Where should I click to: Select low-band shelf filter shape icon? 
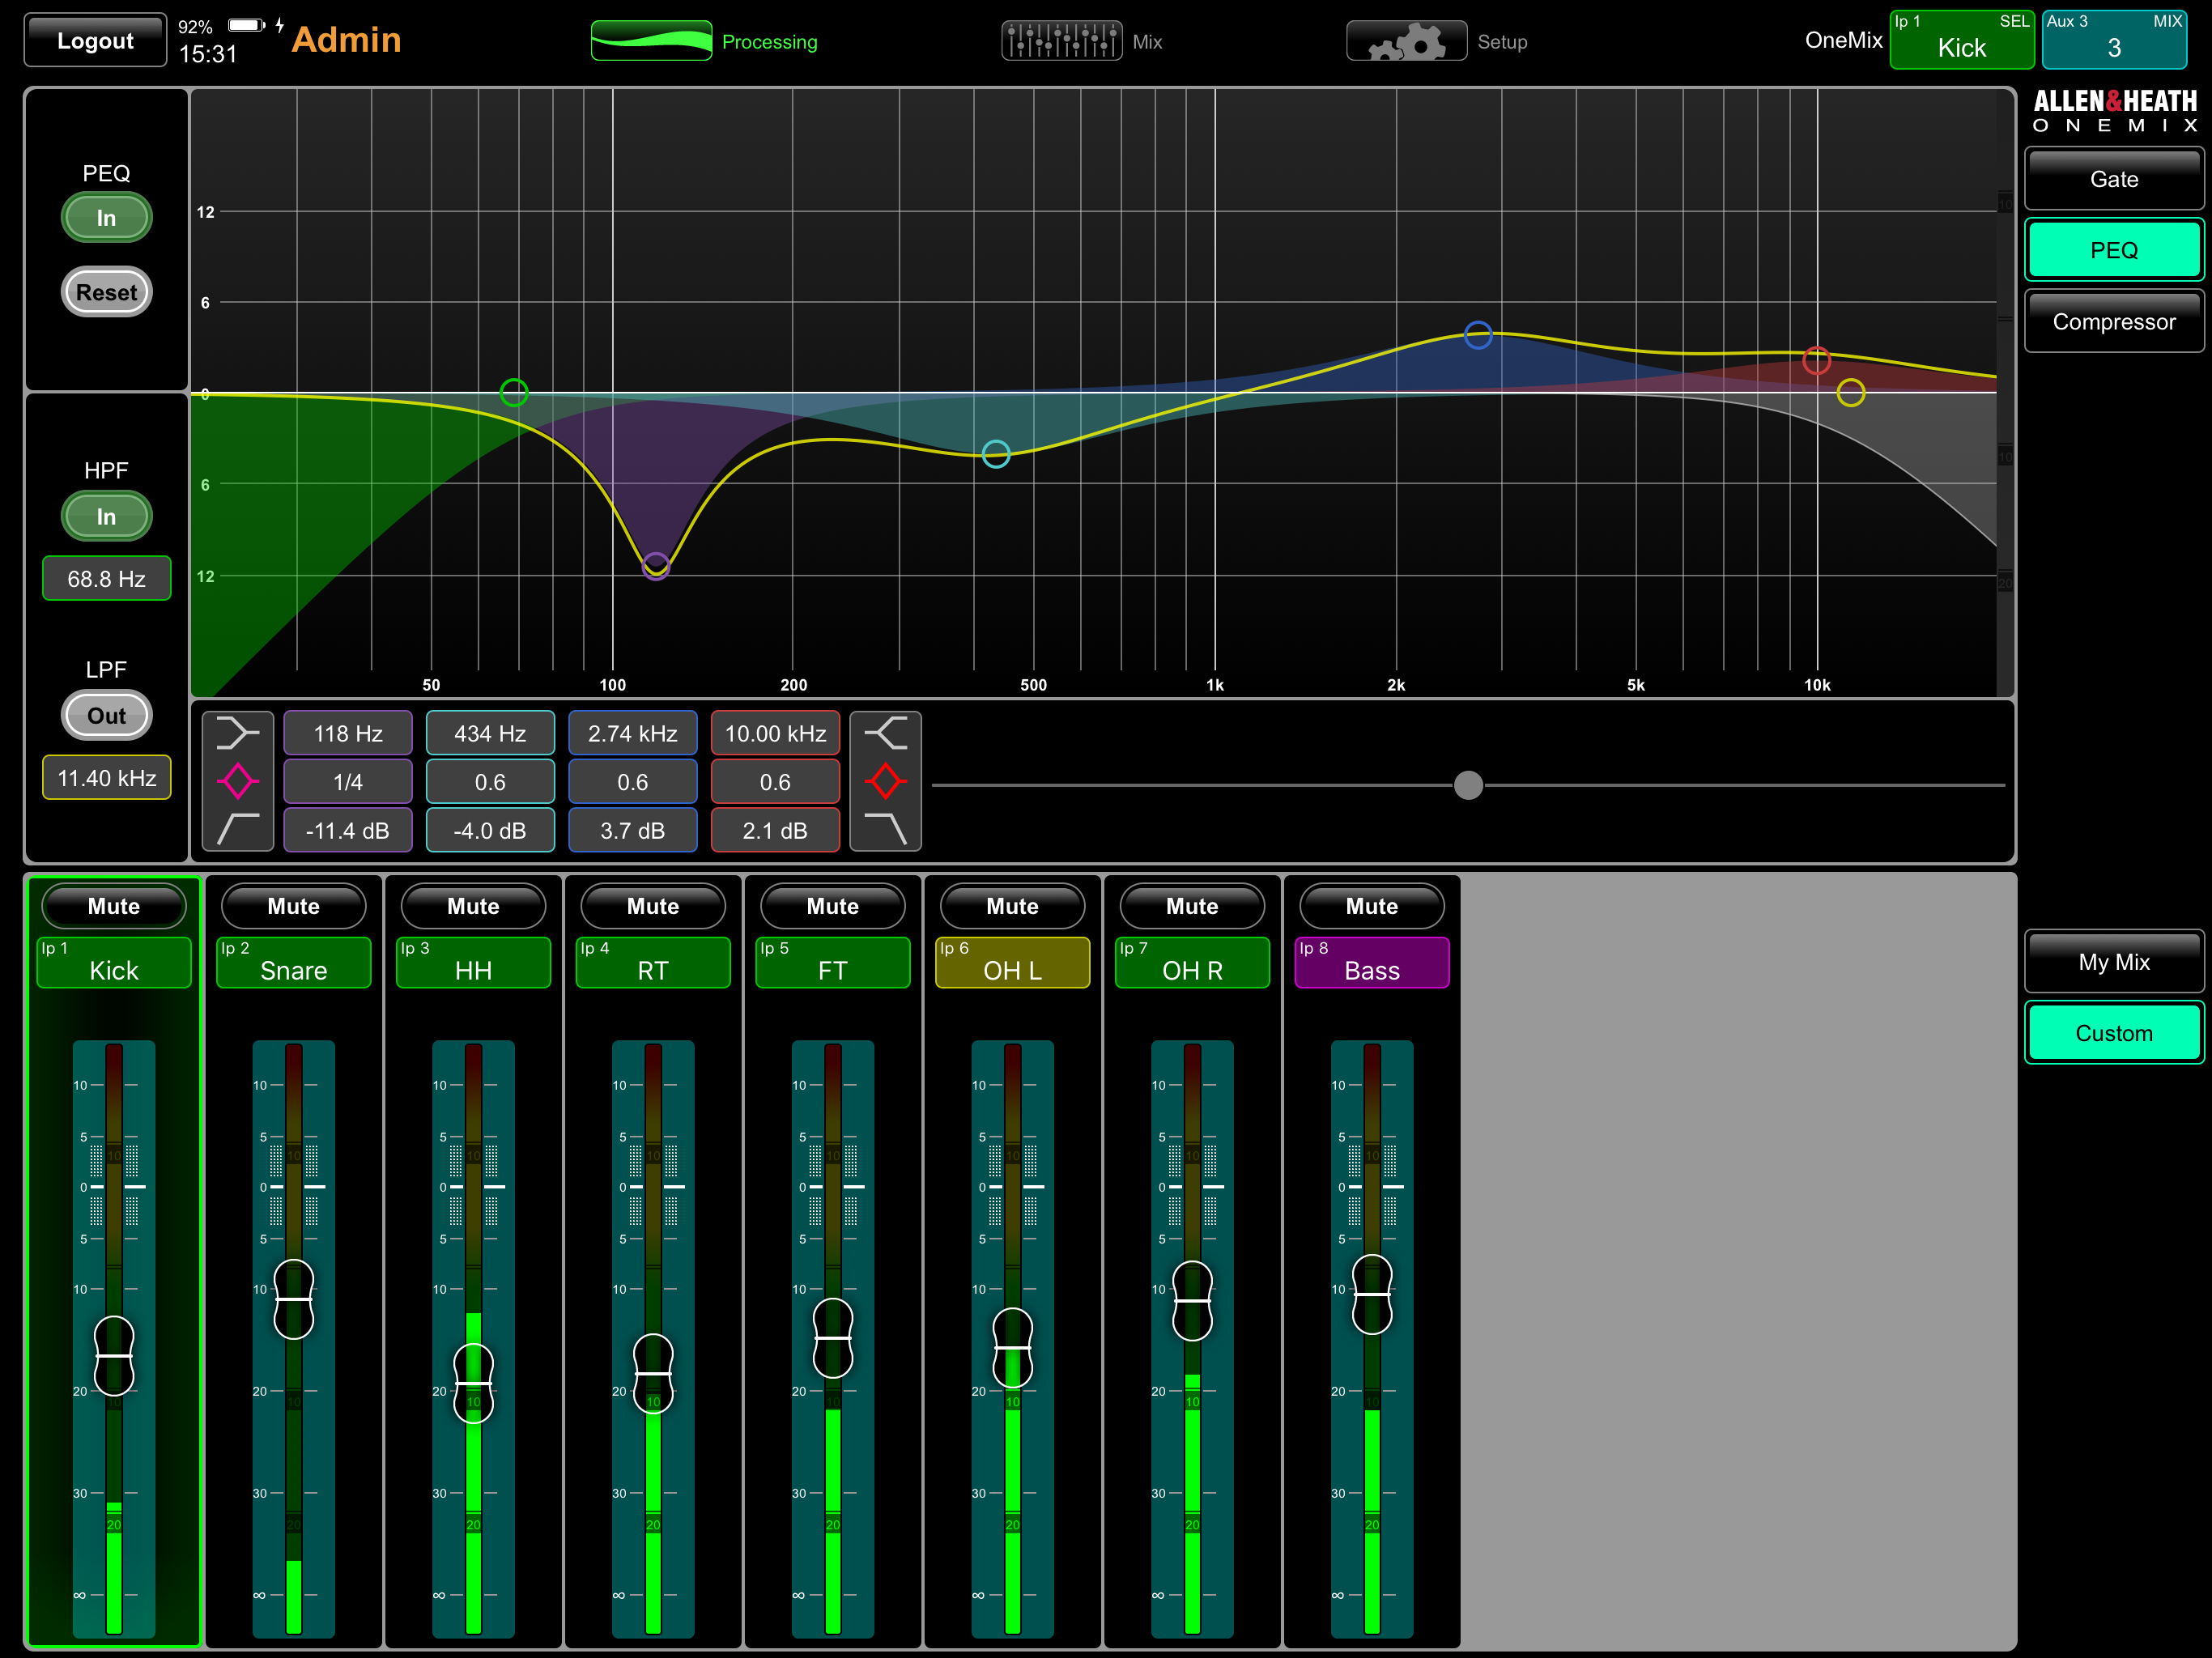tap(238, 733)
